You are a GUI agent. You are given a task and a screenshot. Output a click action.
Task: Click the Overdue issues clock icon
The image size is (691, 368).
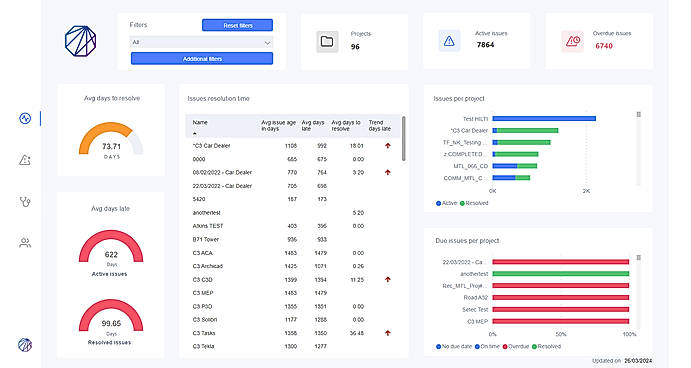coord(572,41)
